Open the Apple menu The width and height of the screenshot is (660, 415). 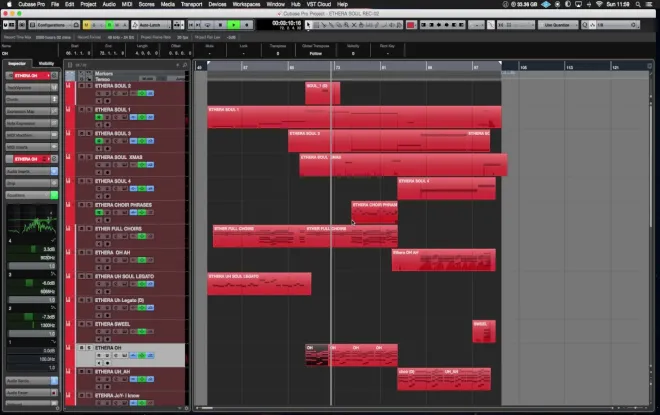(x=9, y=4)
